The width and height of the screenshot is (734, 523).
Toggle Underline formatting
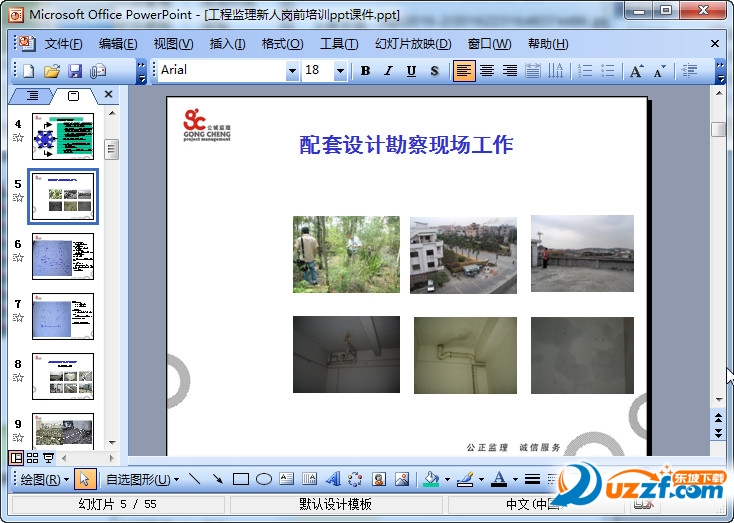tap(411, 71)
